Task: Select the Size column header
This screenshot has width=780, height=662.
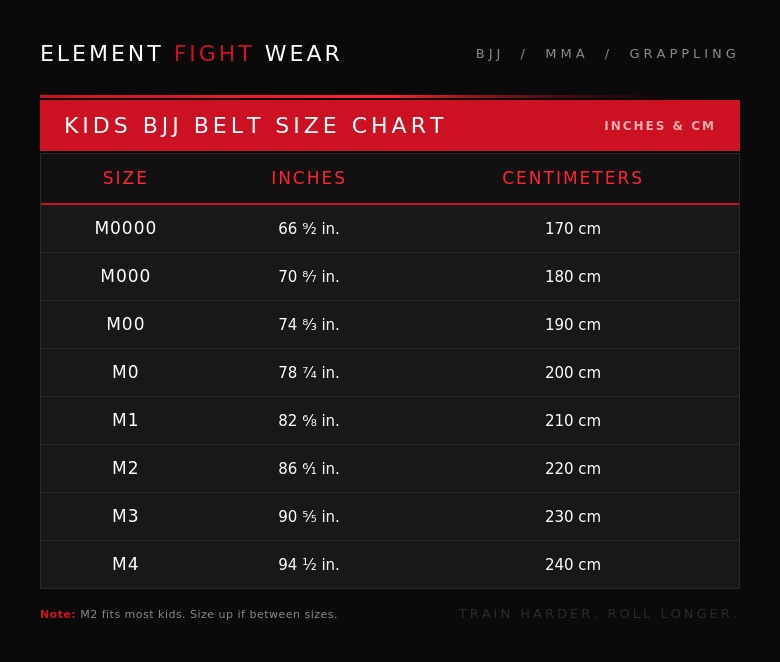Action: [126, 178]
